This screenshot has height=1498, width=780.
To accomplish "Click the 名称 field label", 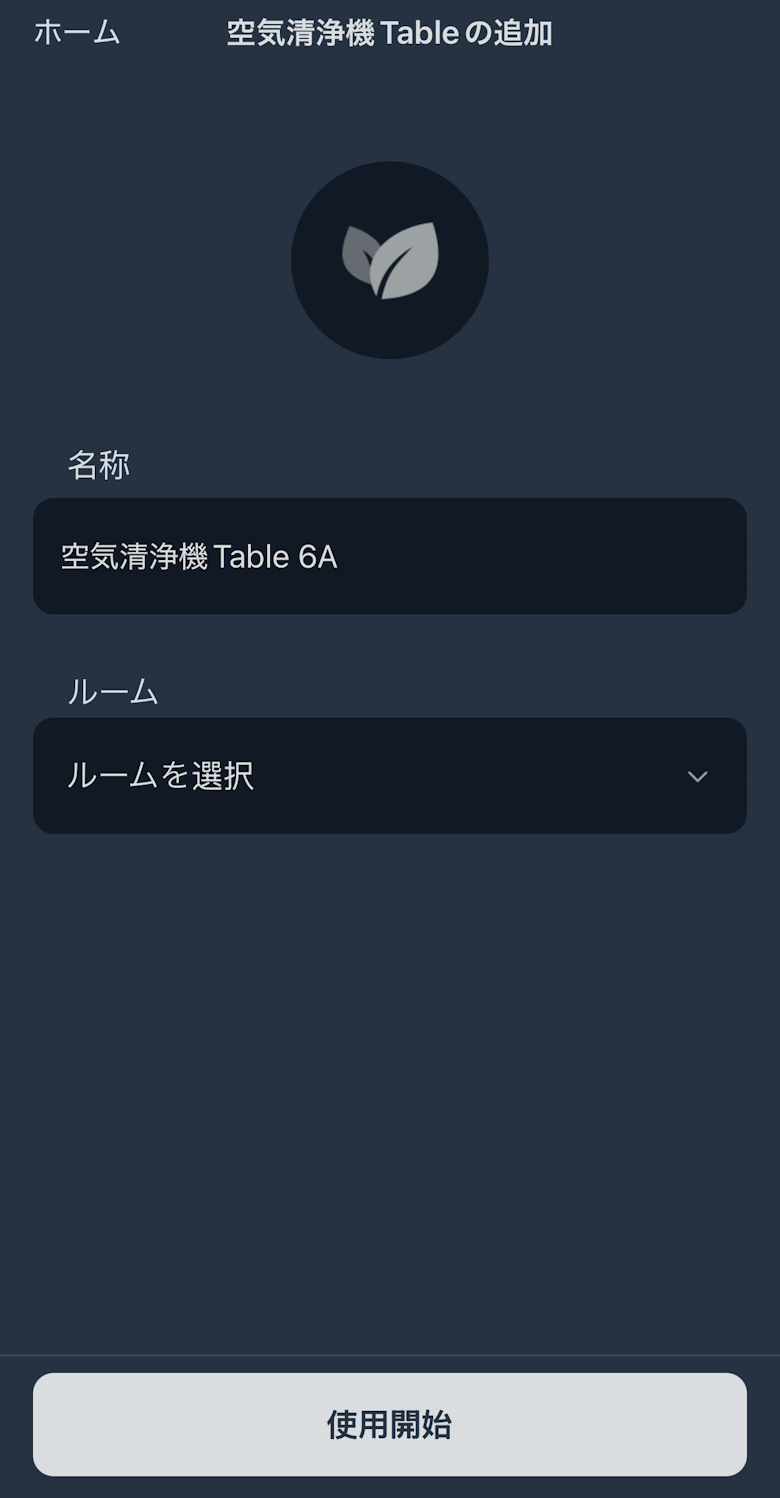I will 98,465.
